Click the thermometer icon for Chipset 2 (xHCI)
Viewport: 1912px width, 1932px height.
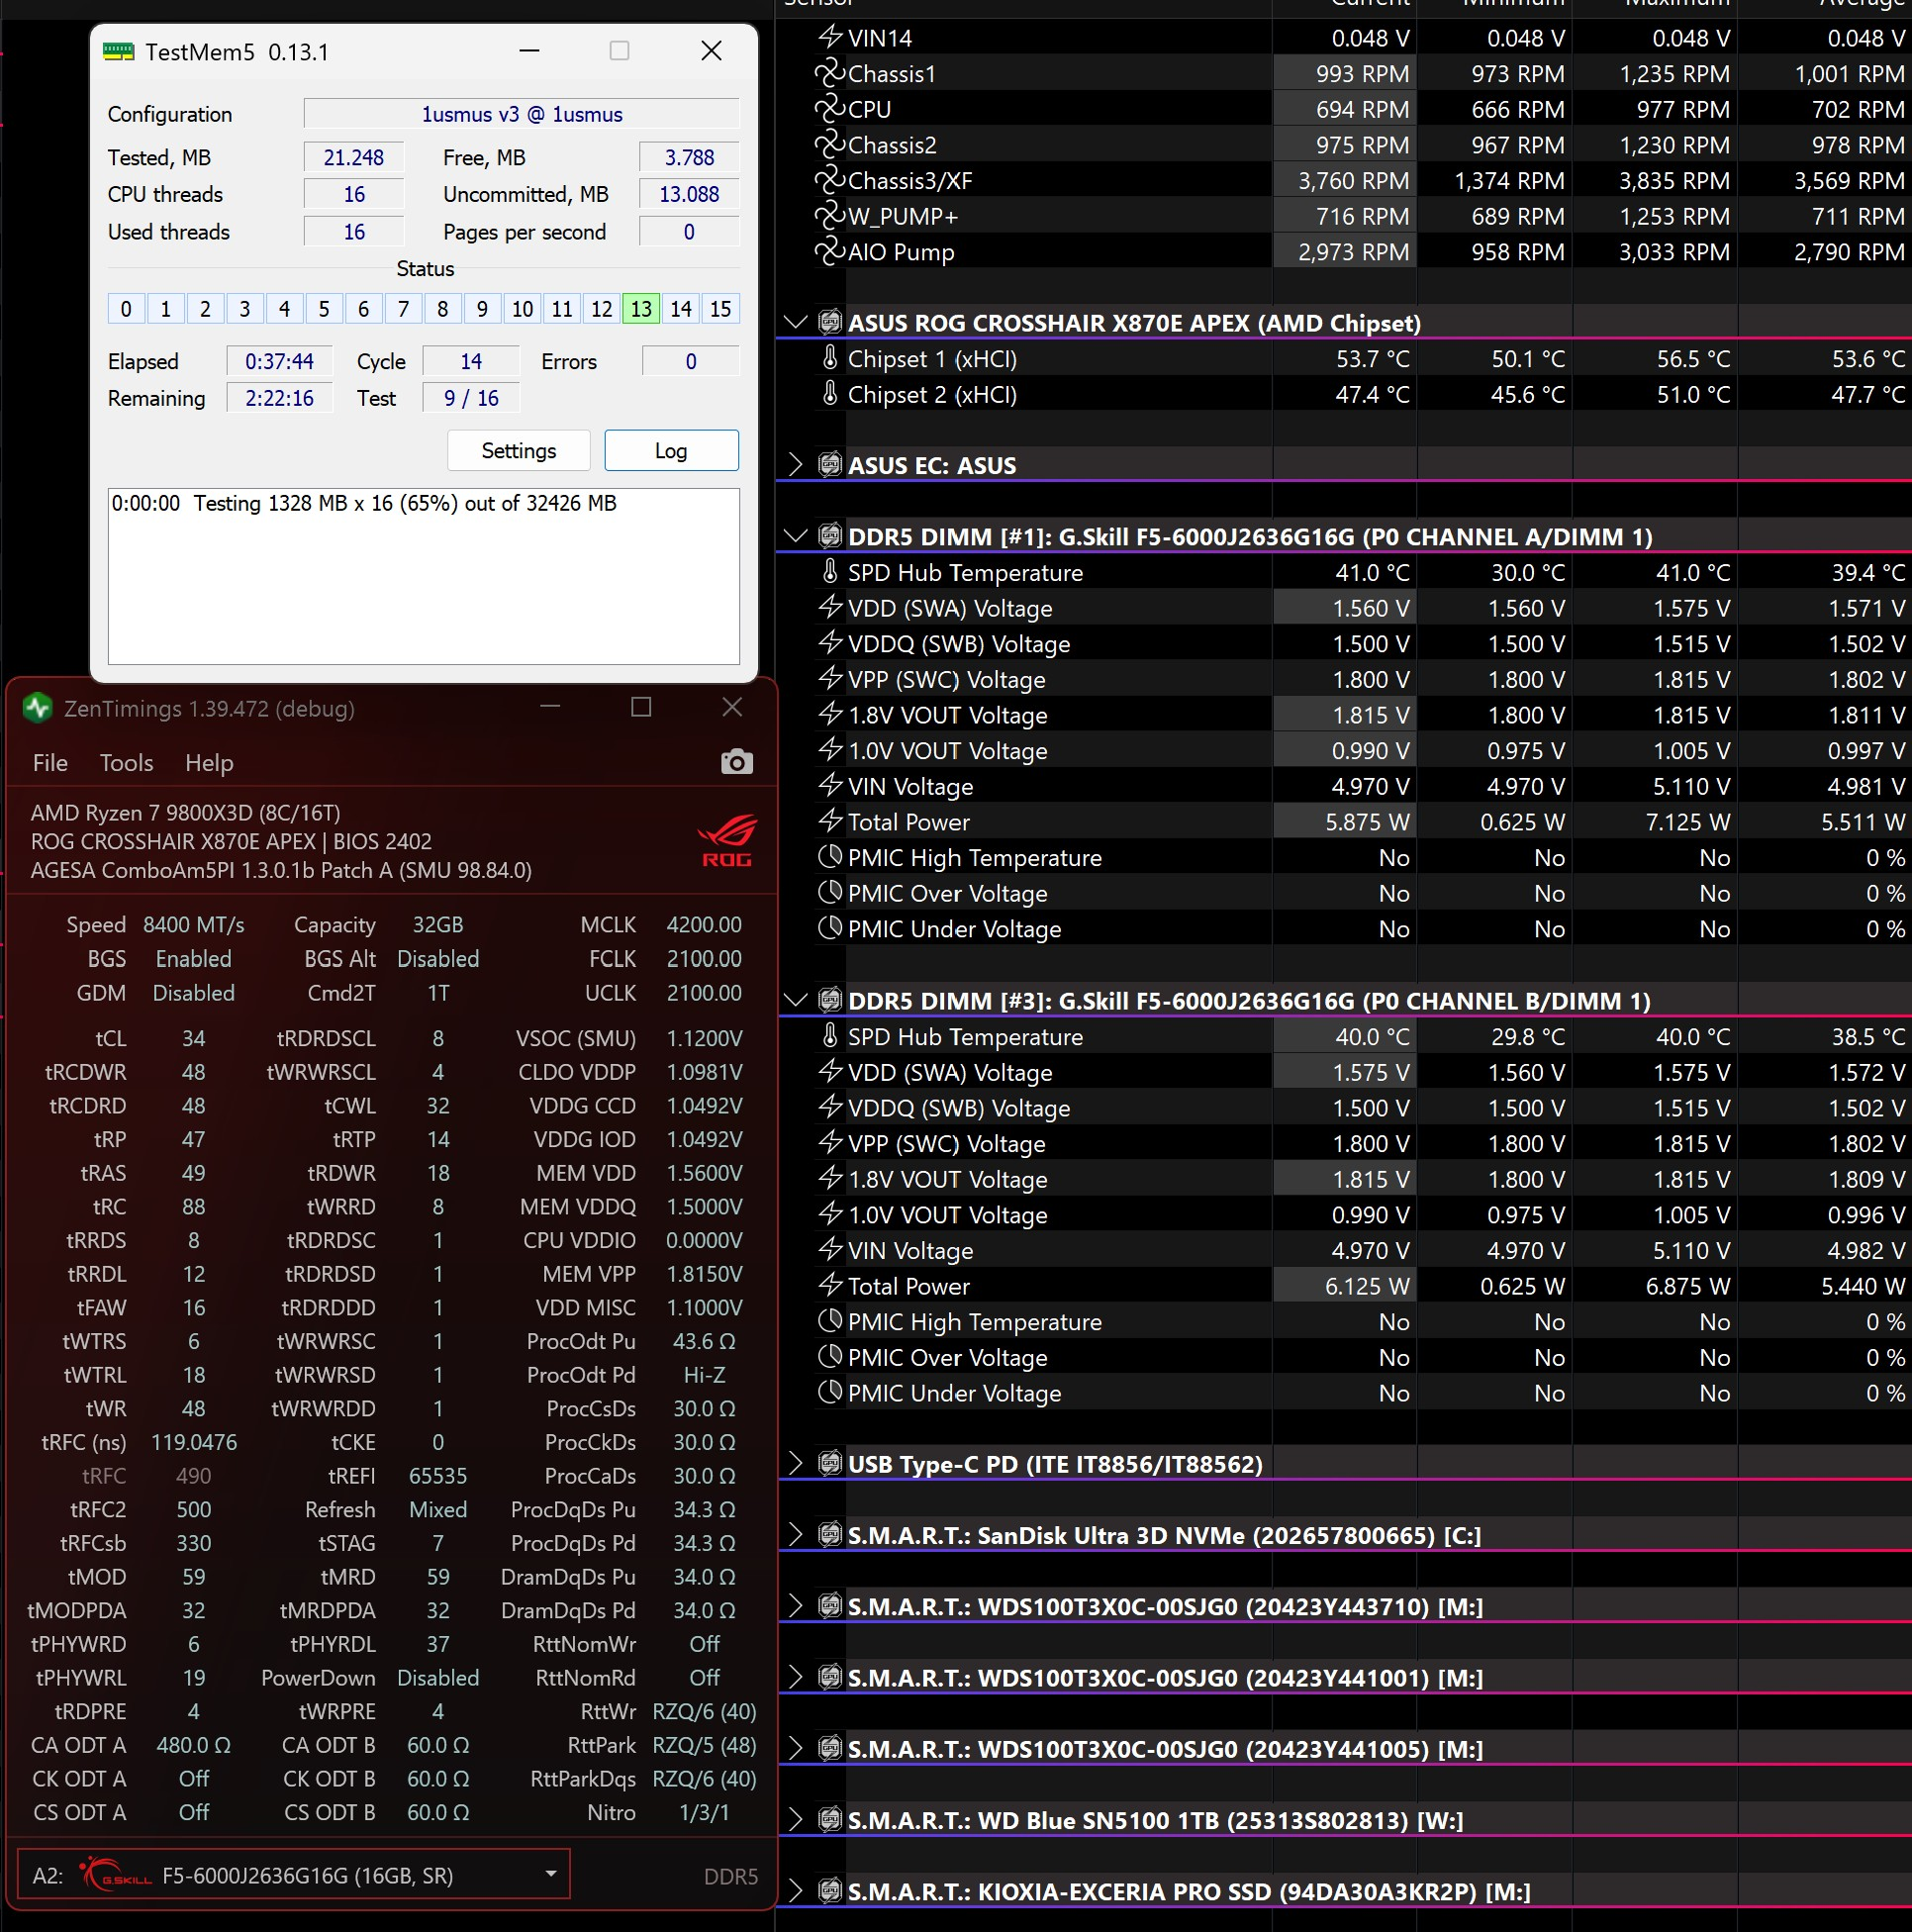point(829,394)
